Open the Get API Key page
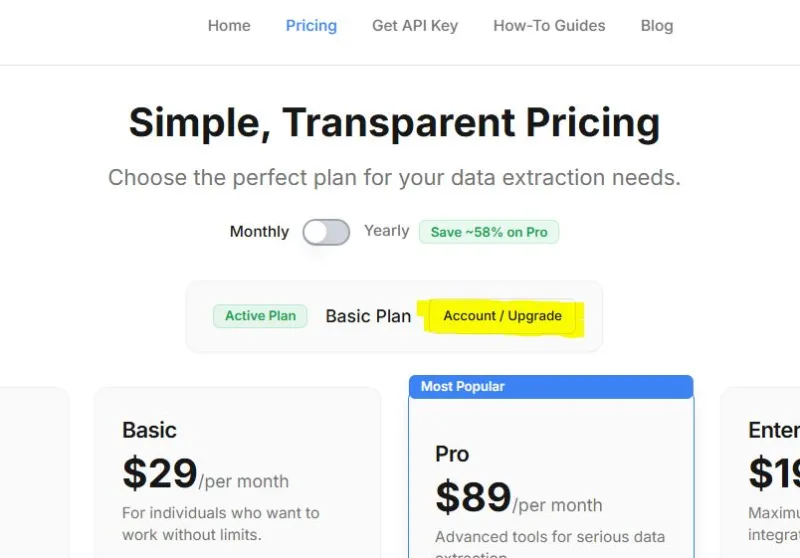This screenshot has height=558, width=800. 415,26
